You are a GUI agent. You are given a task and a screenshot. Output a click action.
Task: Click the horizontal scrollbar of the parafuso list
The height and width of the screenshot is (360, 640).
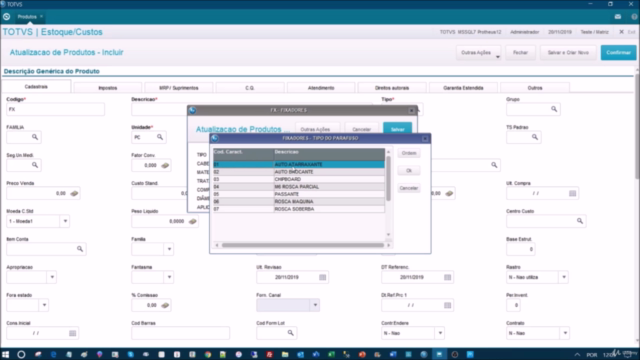click(302, 245)
